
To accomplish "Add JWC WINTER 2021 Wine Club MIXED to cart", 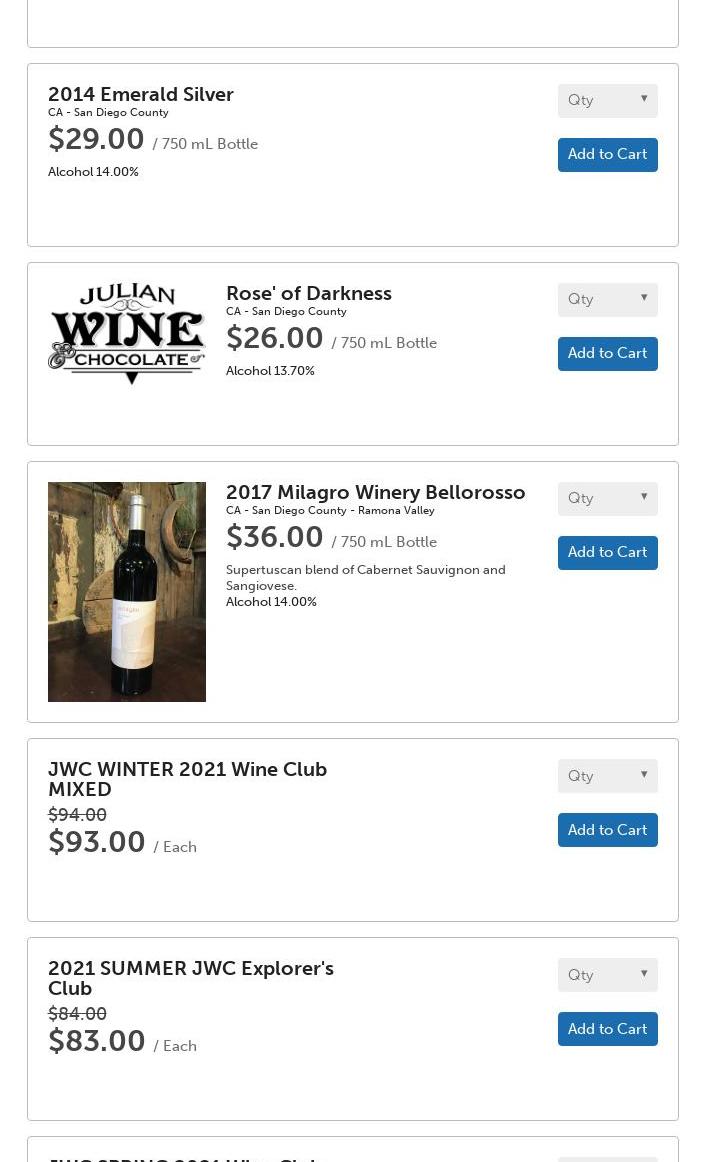I will pos(607,830).
